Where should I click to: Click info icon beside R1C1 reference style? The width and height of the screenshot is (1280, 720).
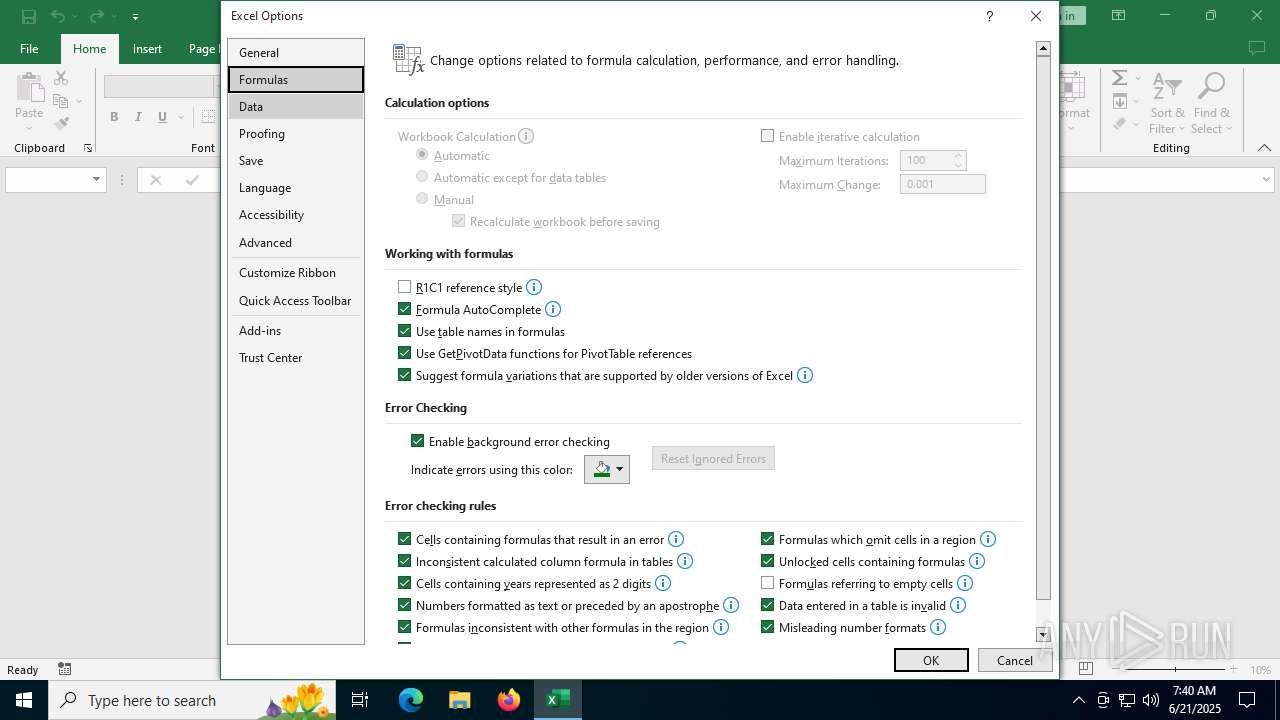click(534, 287)
